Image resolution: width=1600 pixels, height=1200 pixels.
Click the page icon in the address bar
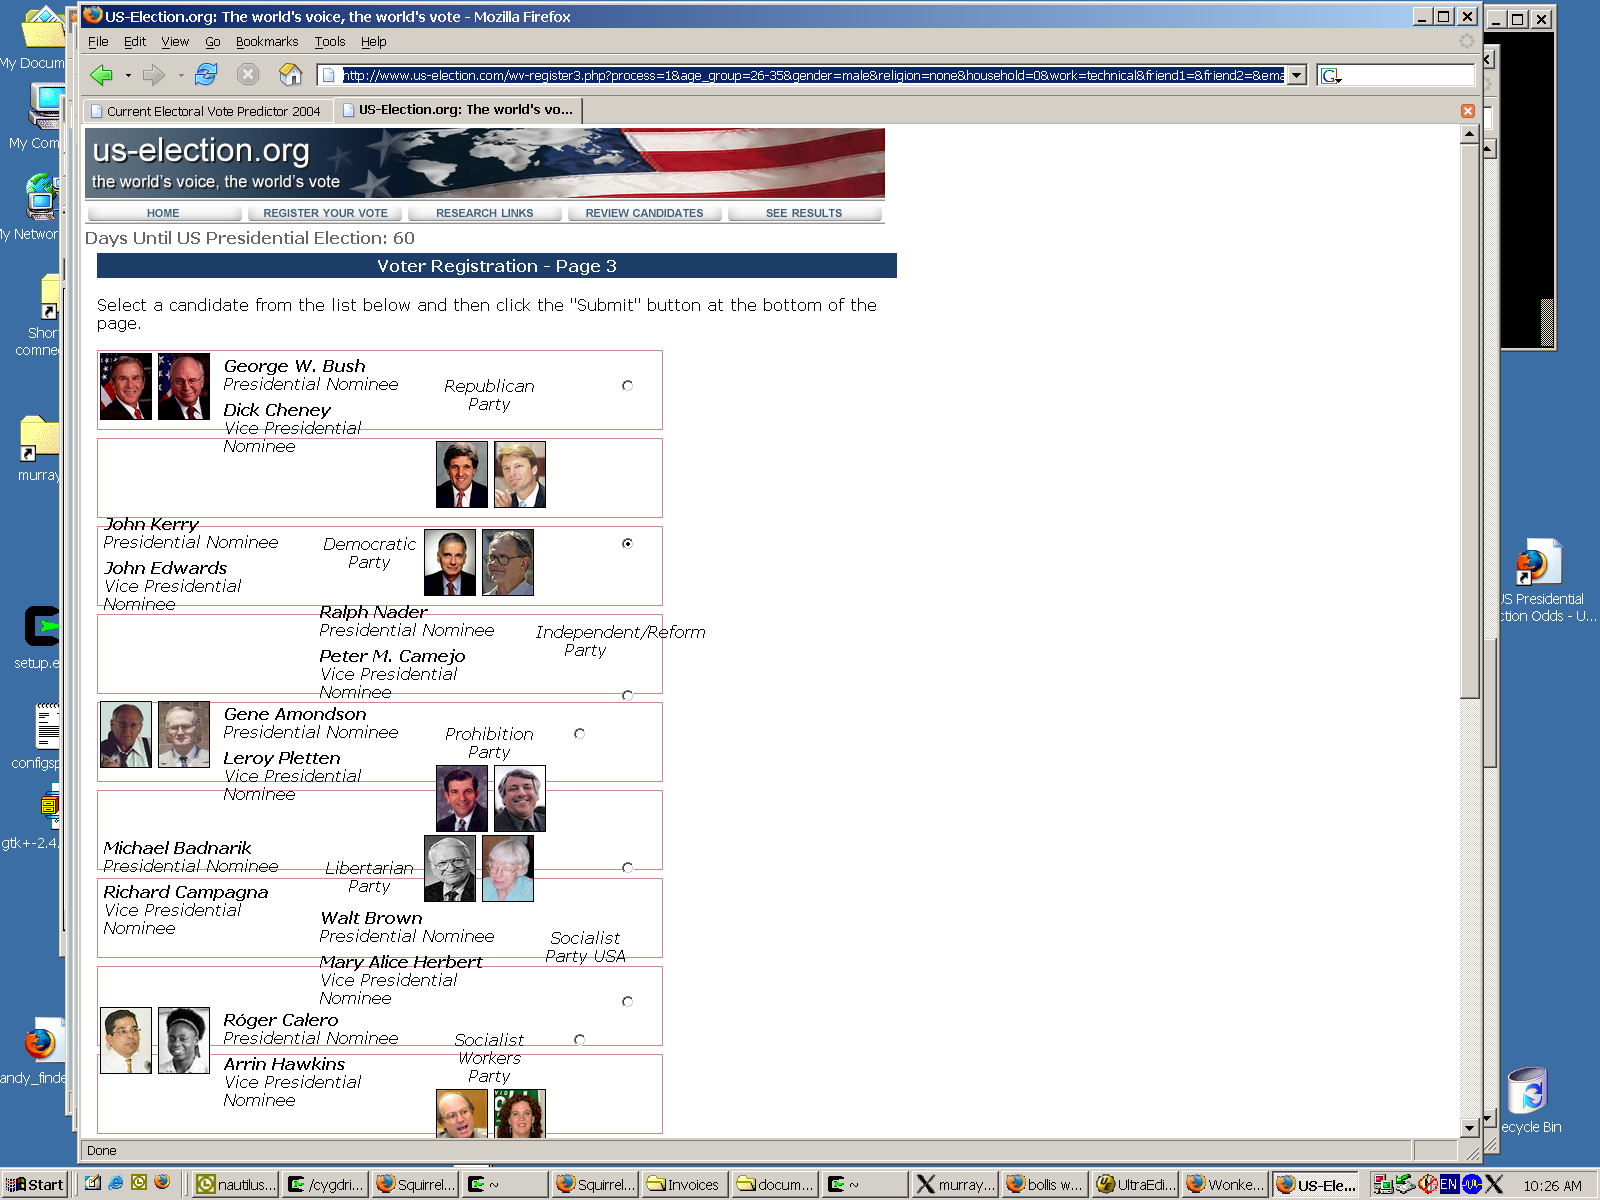[x=329, y=75]
